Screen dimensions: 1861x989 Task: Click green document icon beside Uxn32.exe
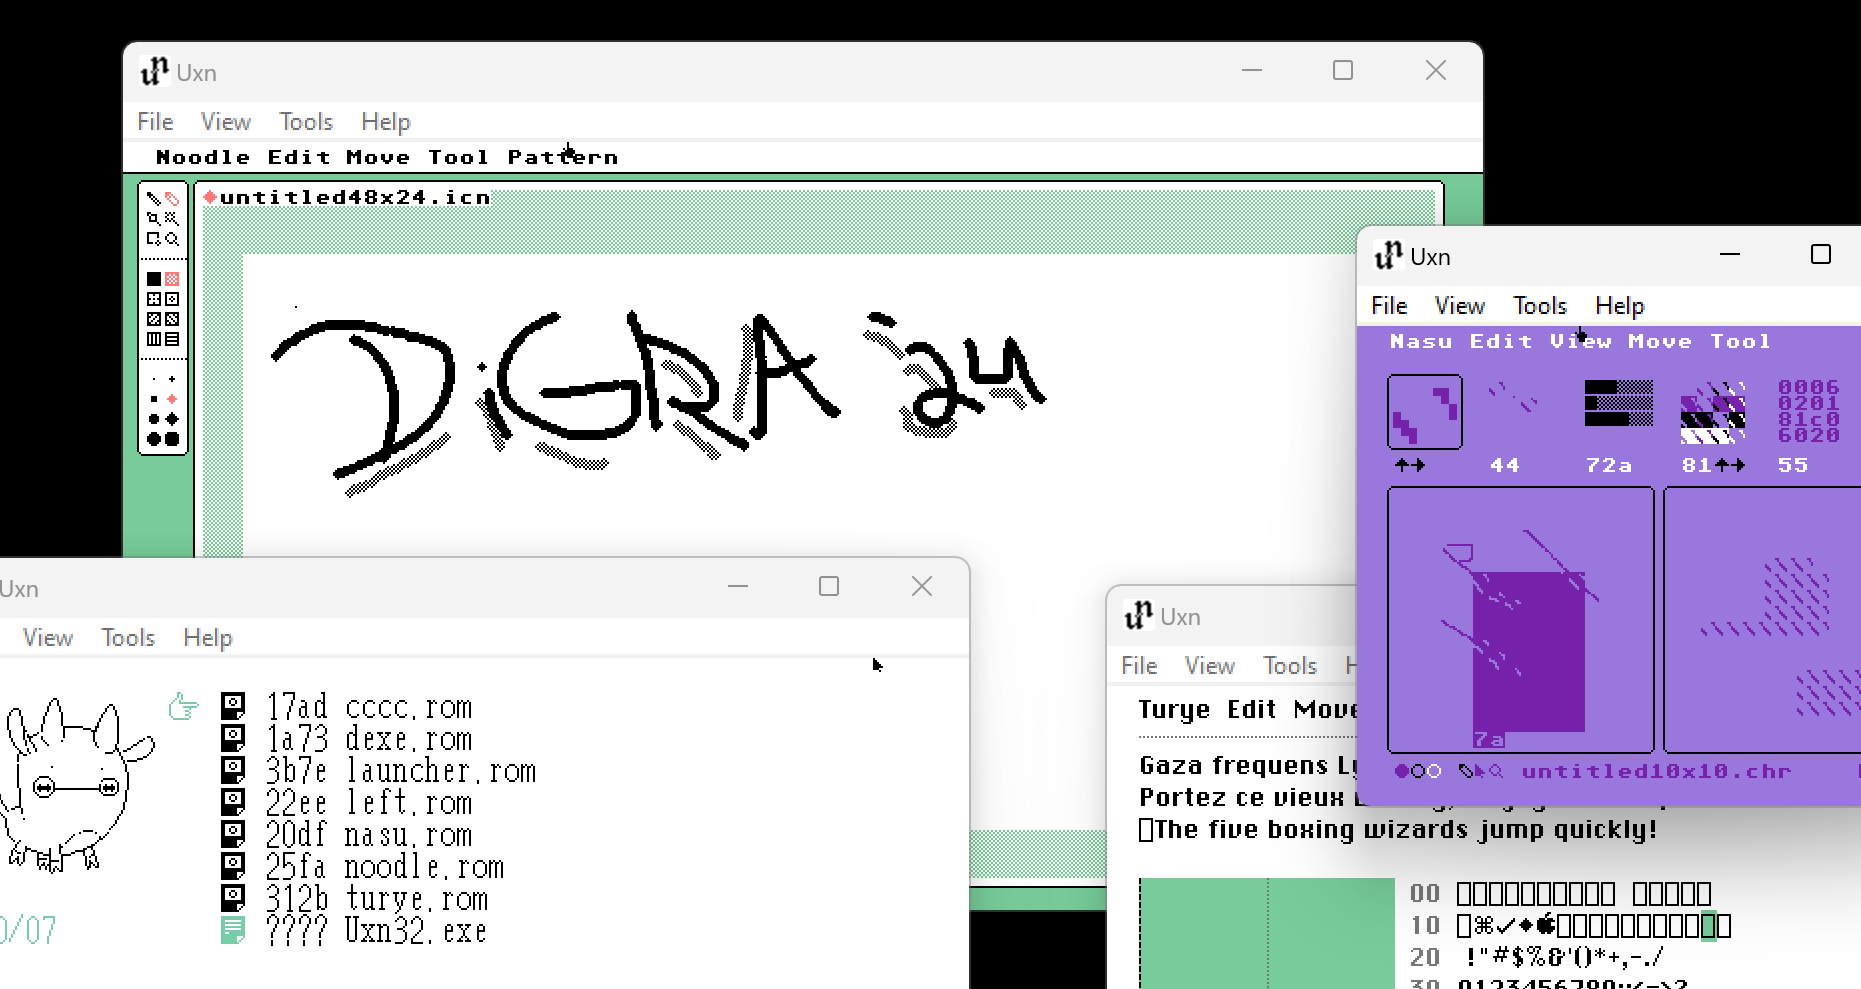tap(233, 930)
